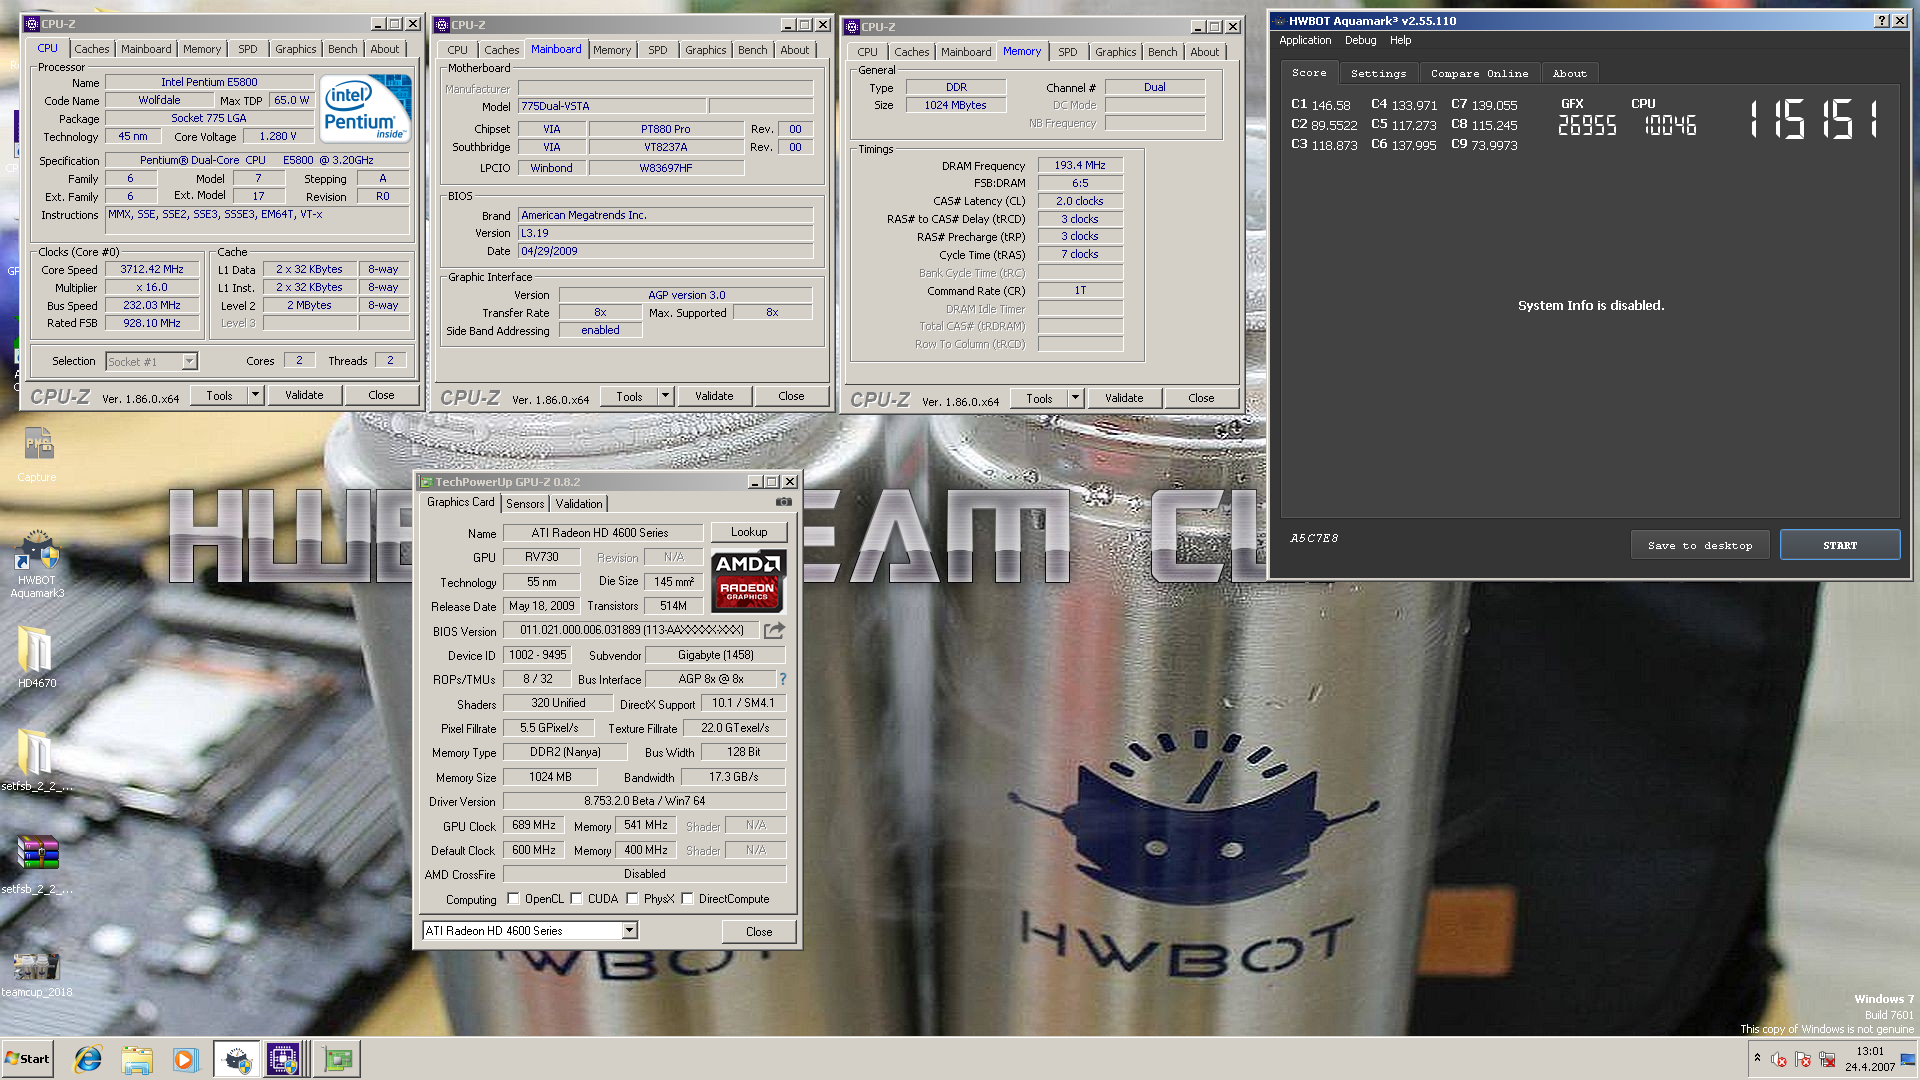Click the AMD Radeon Graphics logo
The width and height of the screenshot is (1920, 1080).
748,581
